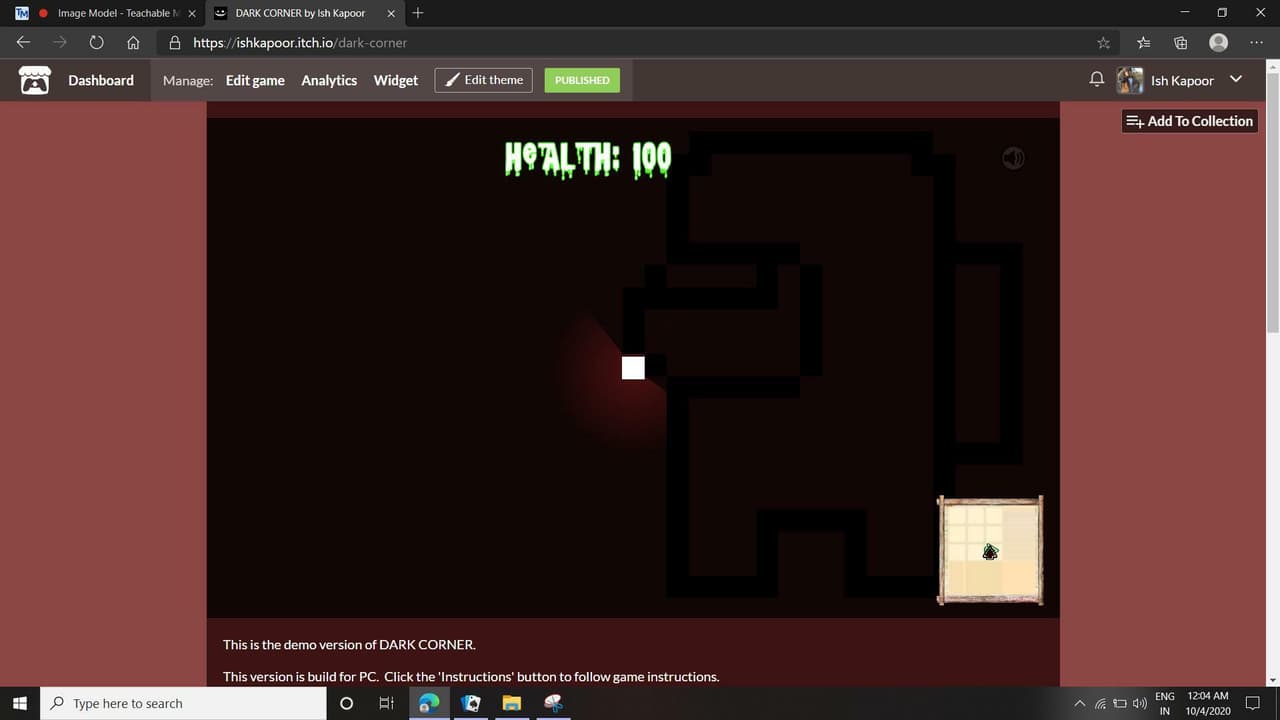Go to the browser home page
The image size is (1280, 720).
(x=133, y=43)
